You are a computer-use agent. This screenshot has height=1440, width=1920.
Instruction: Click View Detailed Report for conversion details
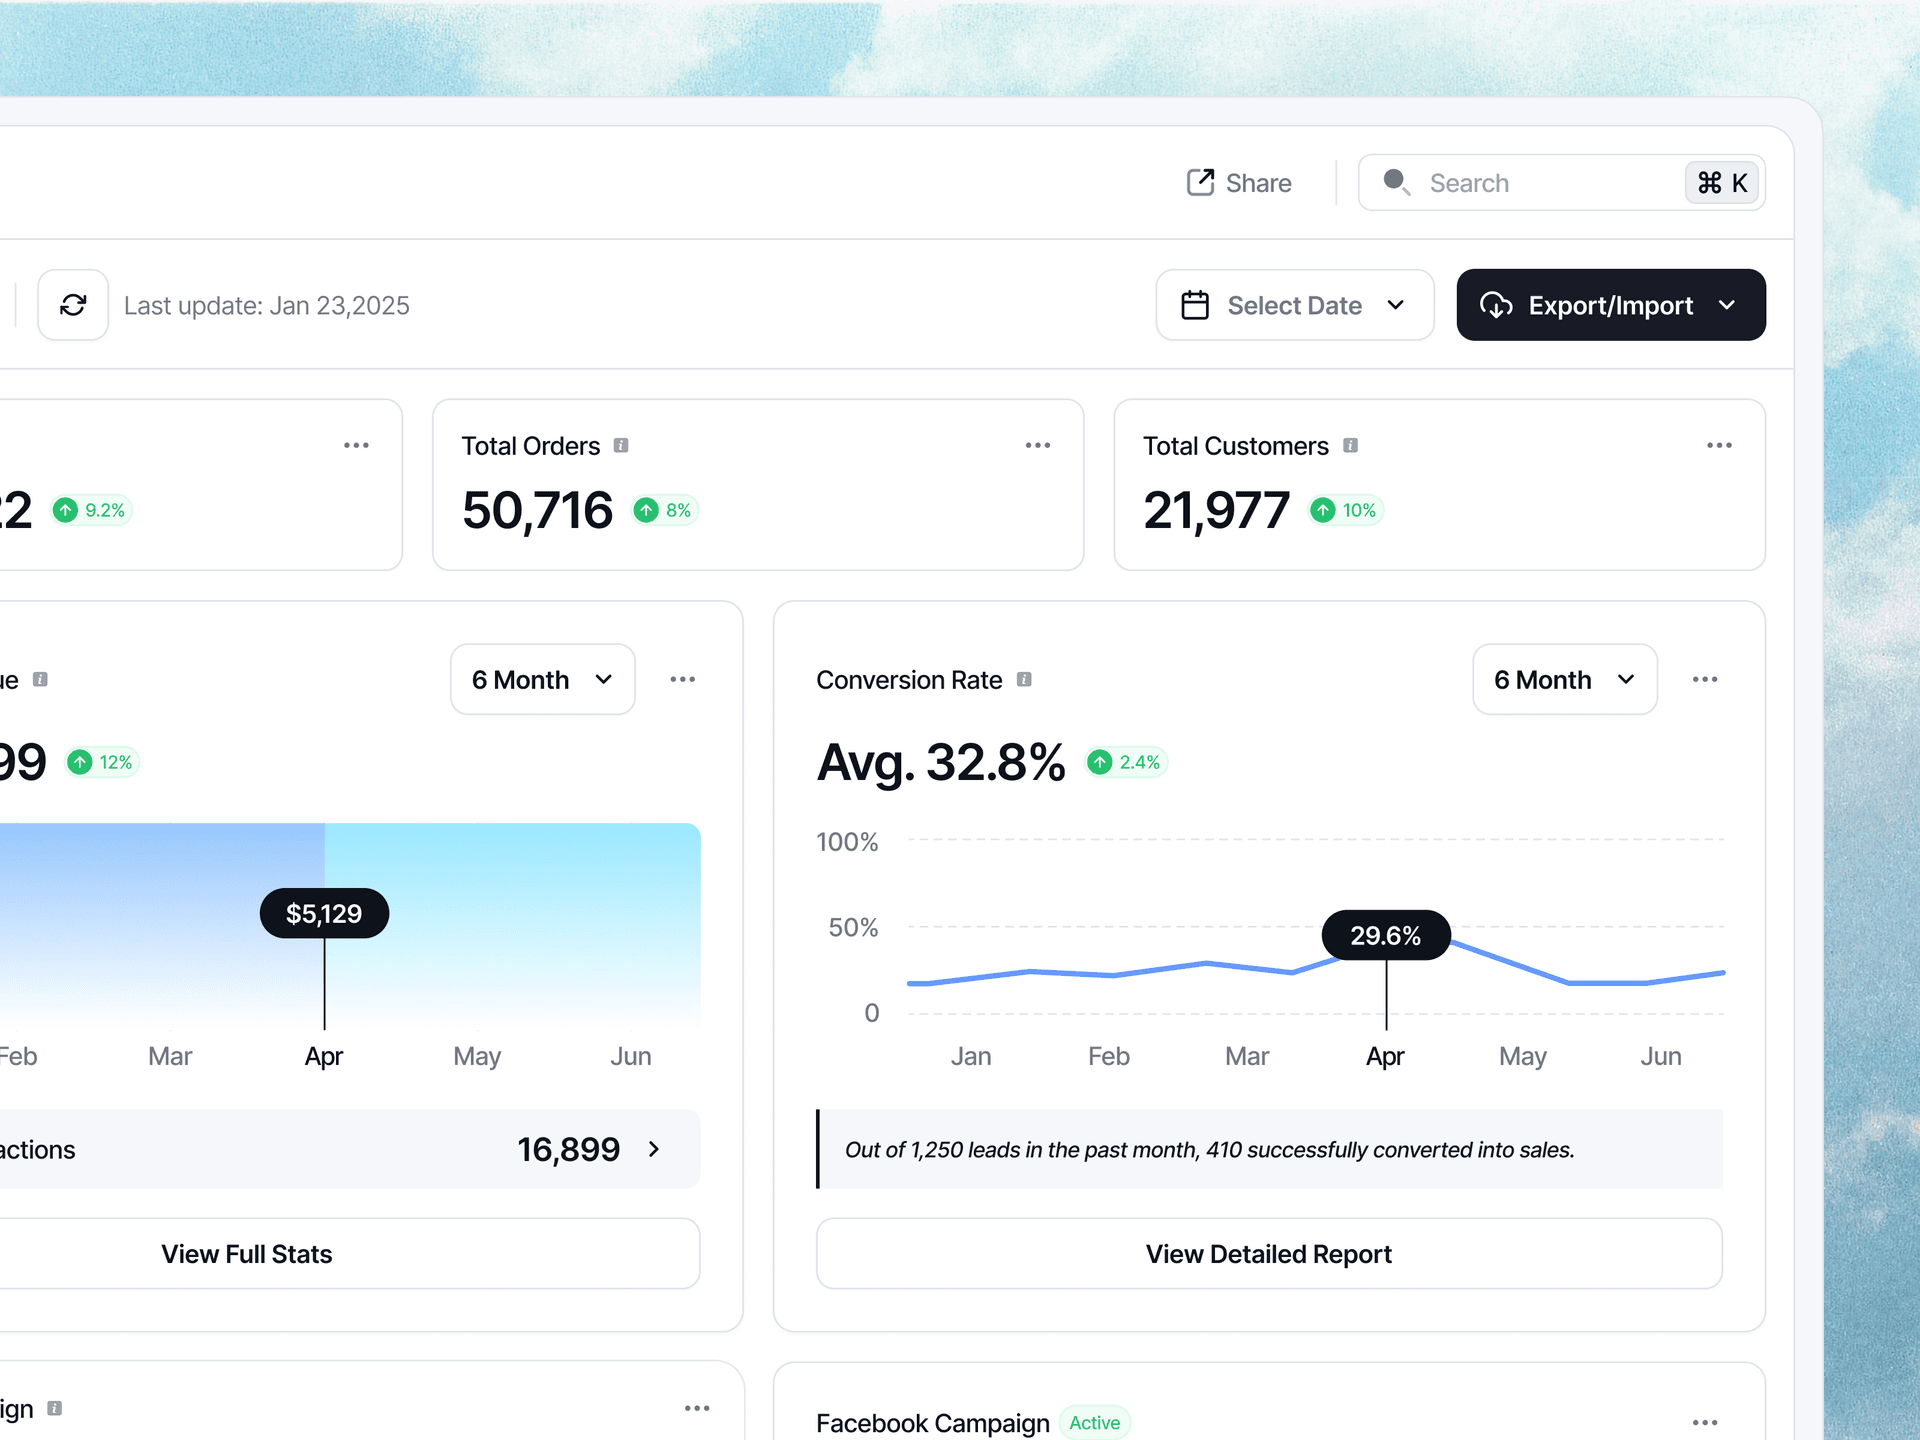point(1268,1253)
